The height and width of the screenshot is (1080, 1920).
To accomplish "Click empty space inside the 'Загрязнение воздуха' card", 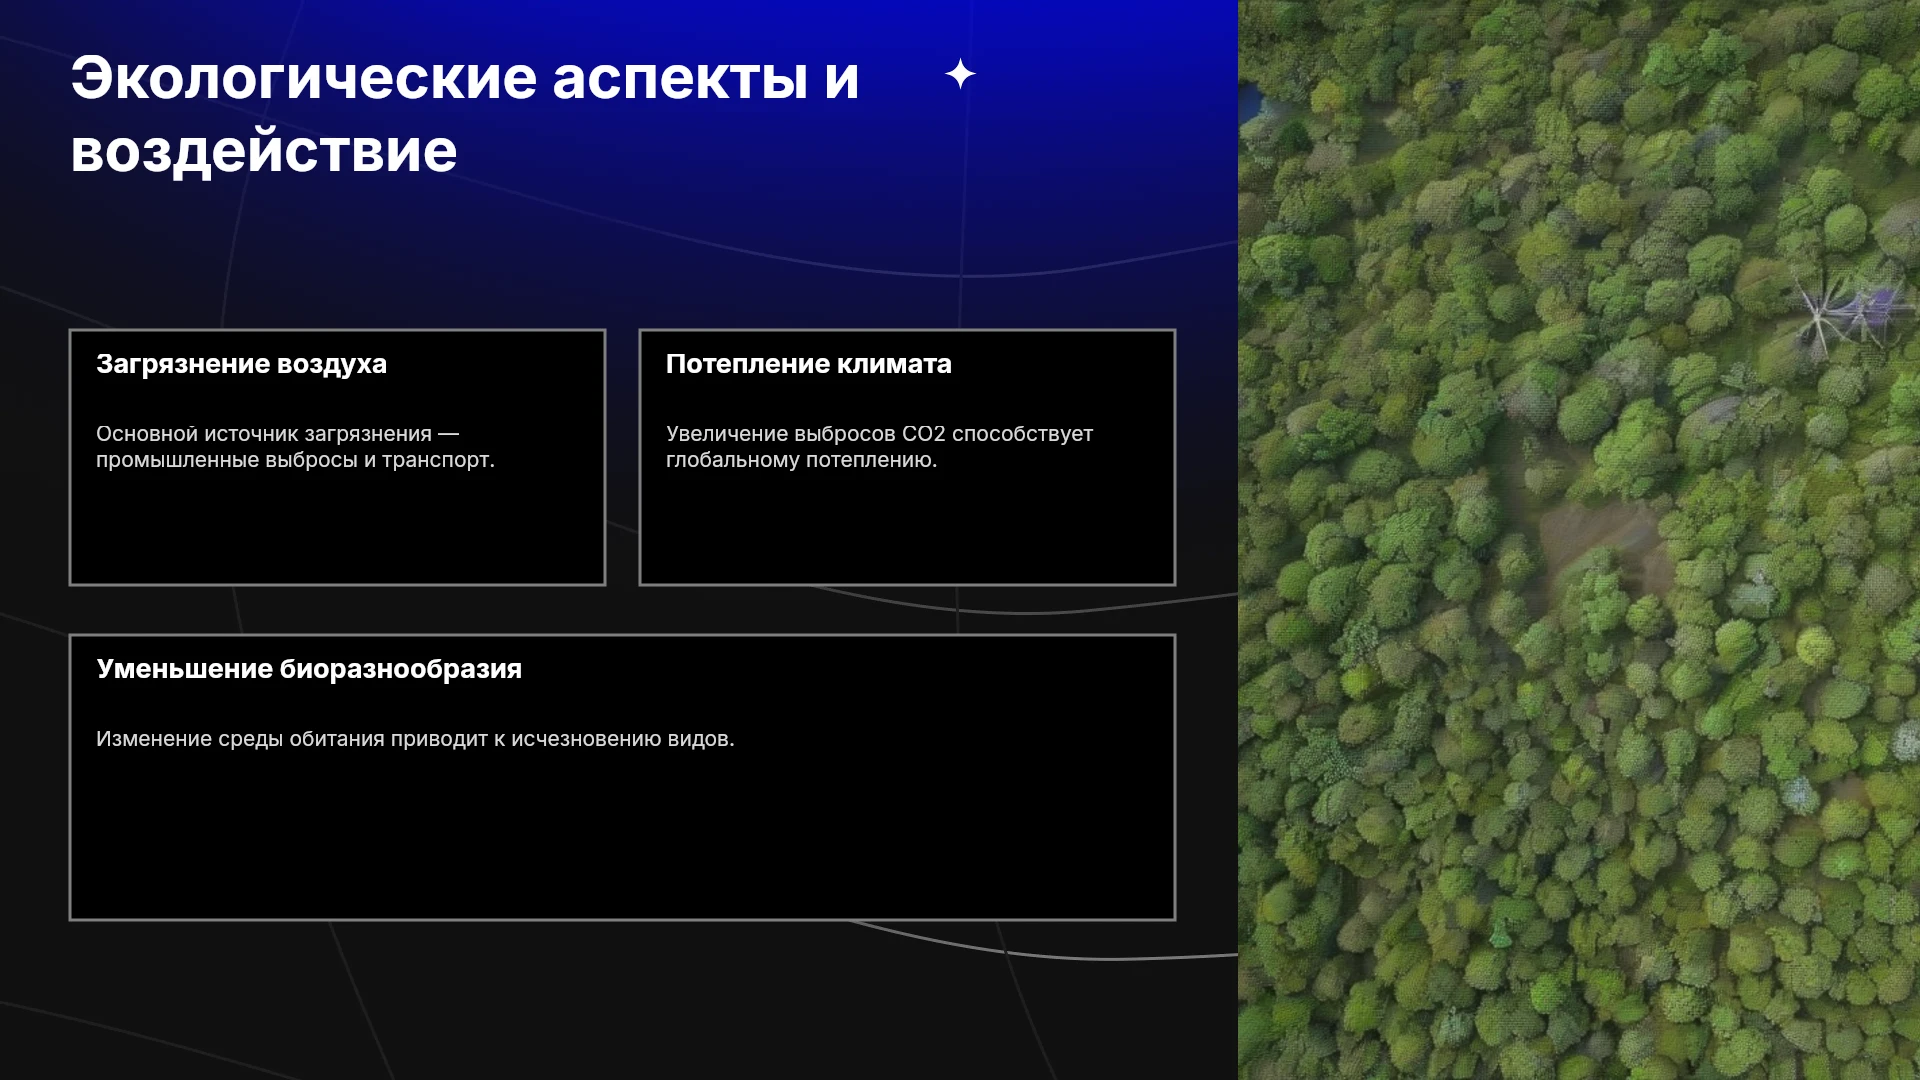I will click(x=337, y=530).
